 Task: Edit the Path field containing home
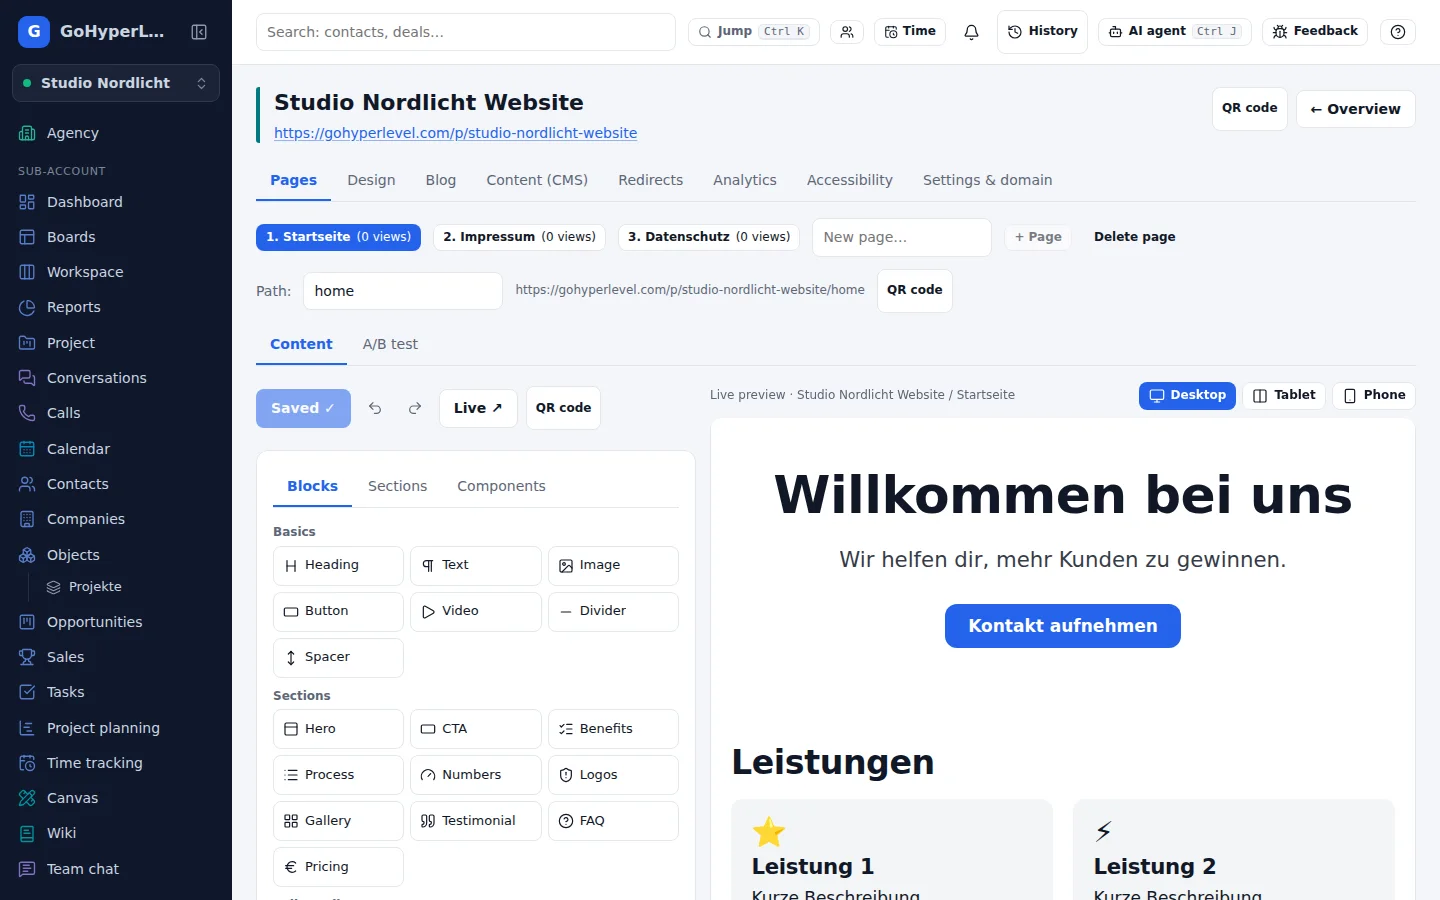403,291
